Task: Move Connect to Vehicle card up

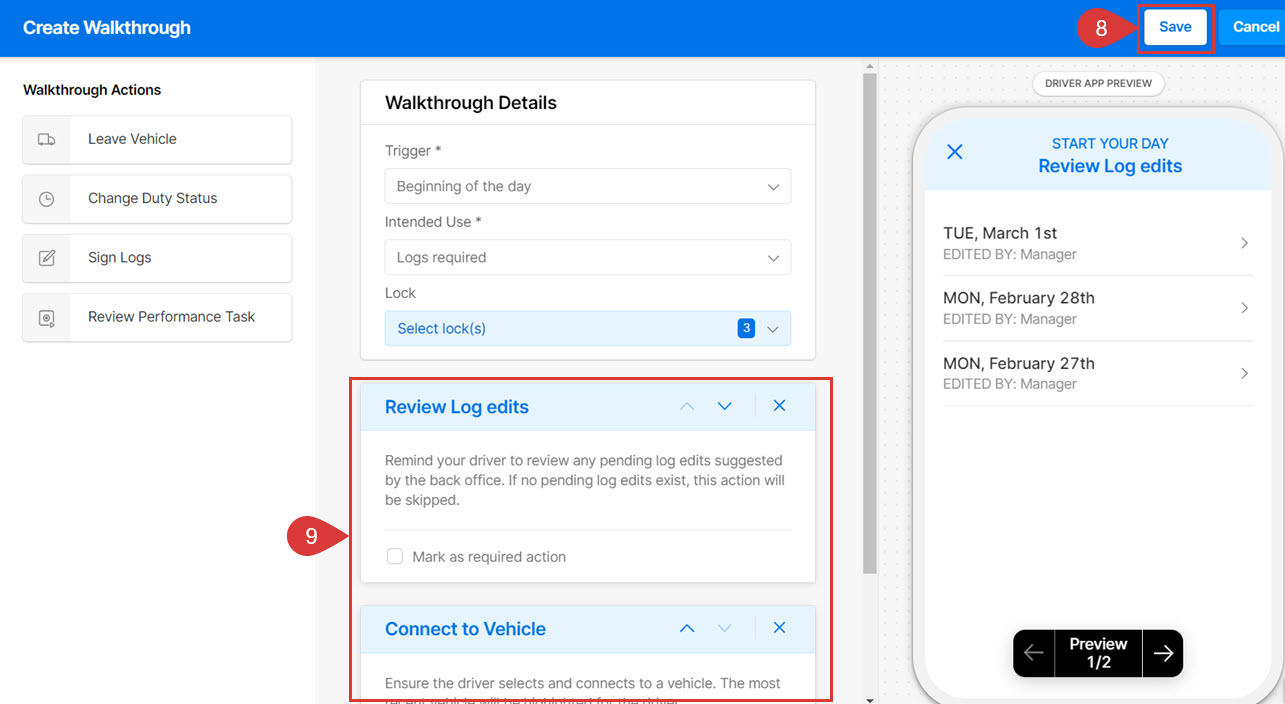Action: (687, 628)
